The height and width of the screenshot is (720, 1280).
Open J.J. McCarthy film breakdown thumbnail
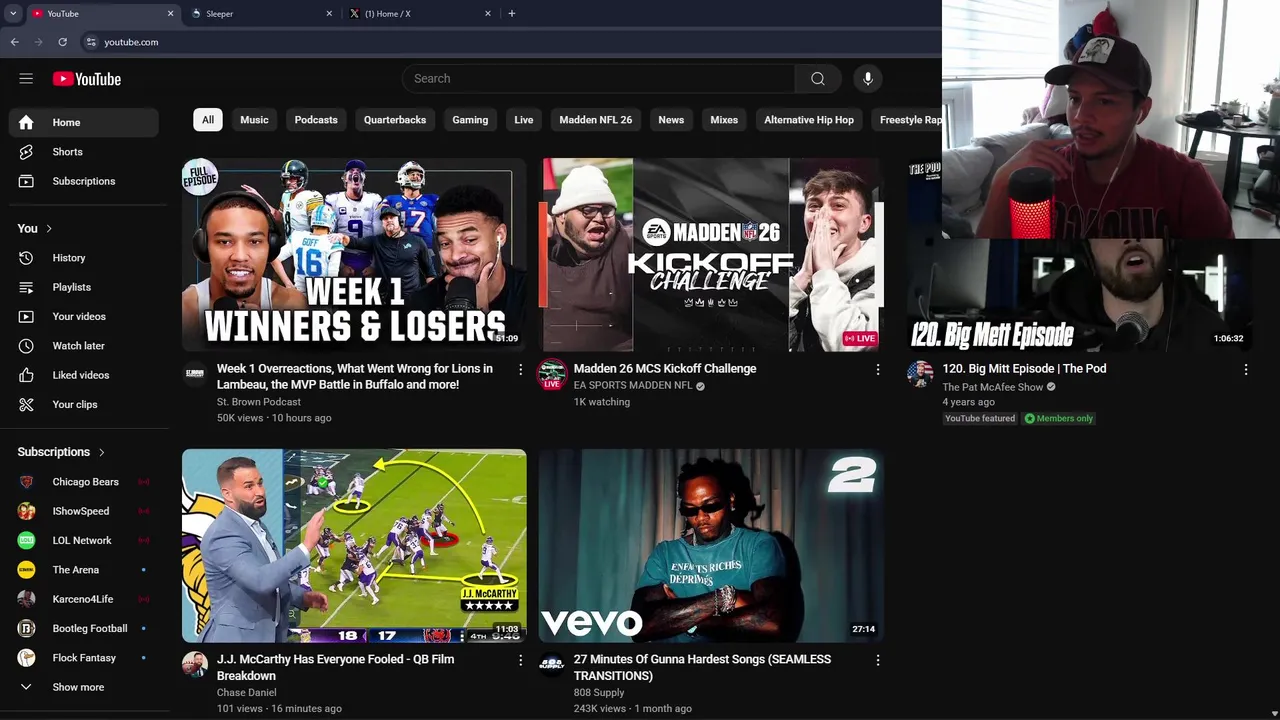pos(354,546)
